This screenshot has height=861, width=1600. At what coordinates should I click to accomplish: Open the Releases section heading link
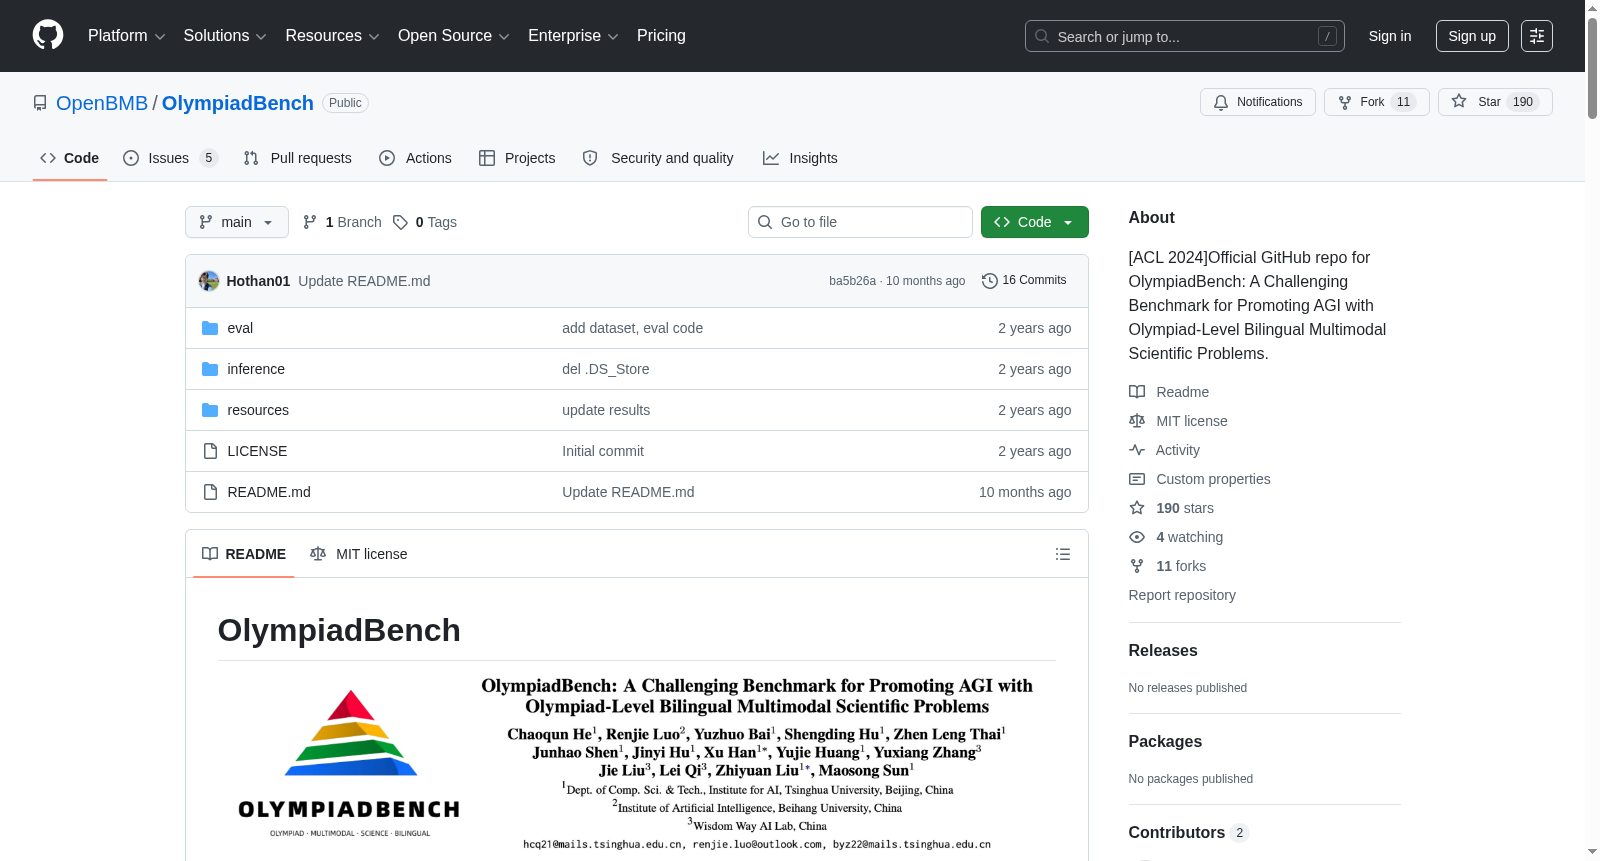(1163, 650)
